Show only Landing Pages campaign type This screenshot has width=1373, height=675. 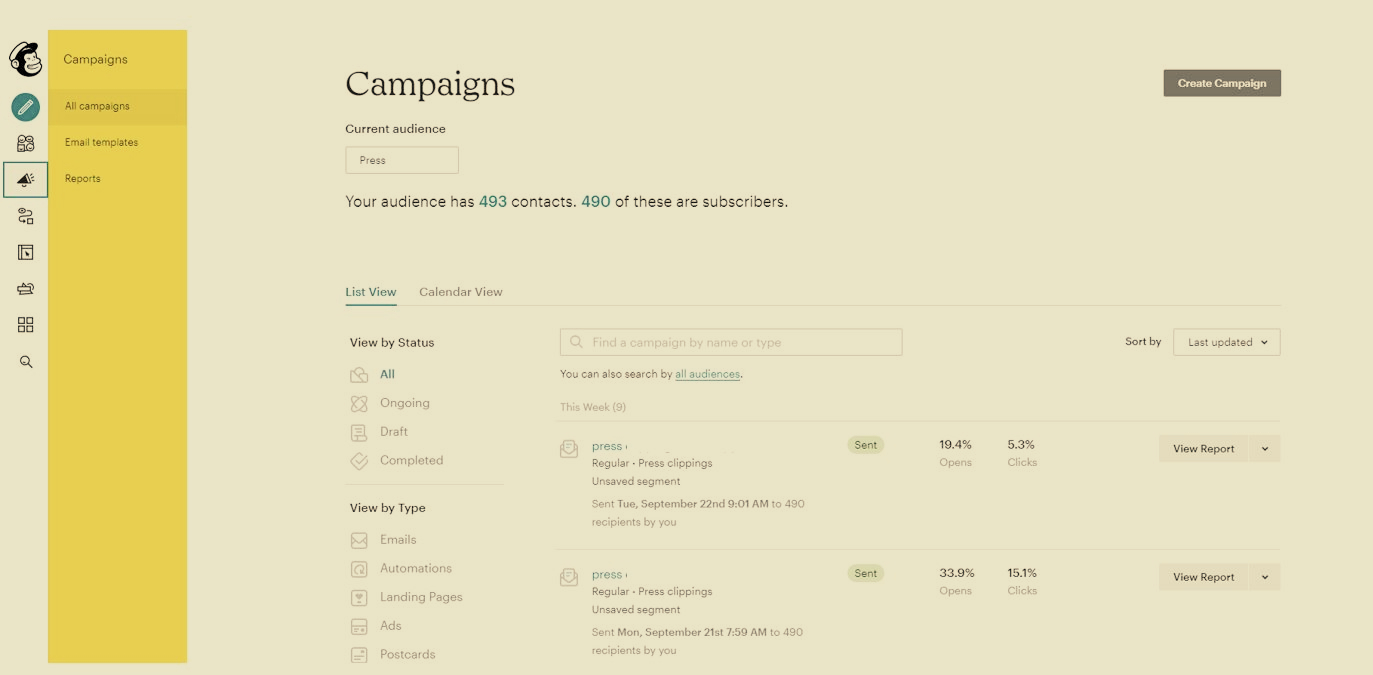(x=420, y=597)
